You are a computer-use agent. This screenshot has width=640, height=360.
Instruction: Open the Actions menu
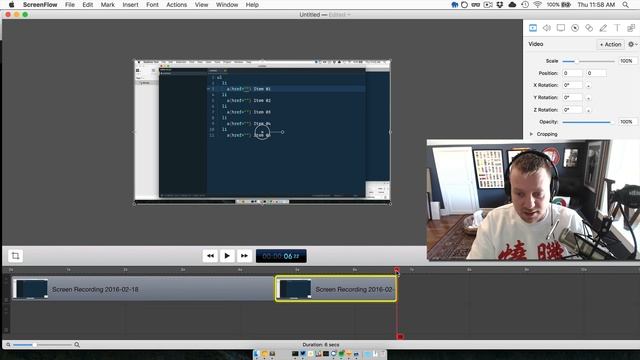click(176, 5)
